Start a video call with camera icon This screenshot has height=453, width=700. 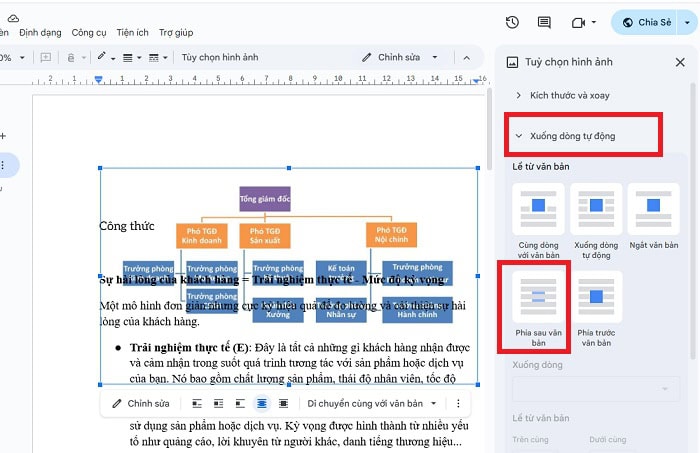click(578, 22)
